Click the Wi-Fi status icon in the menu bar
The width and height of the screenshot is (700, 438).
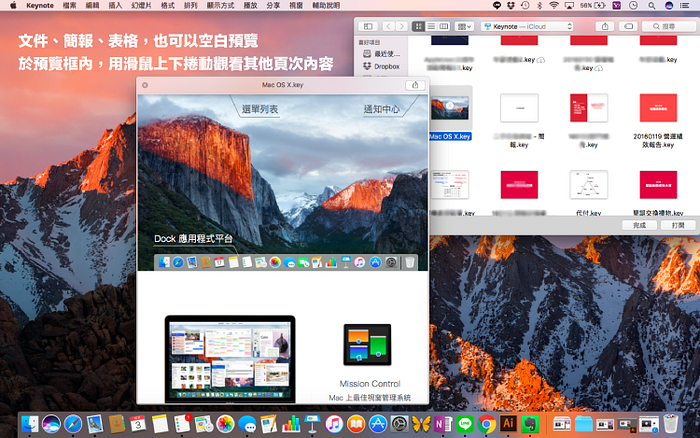coord(554,5)
